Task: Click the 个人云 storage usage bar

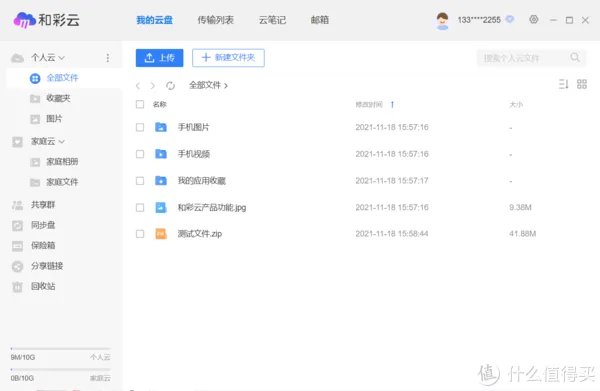Action: click(60, 349)
